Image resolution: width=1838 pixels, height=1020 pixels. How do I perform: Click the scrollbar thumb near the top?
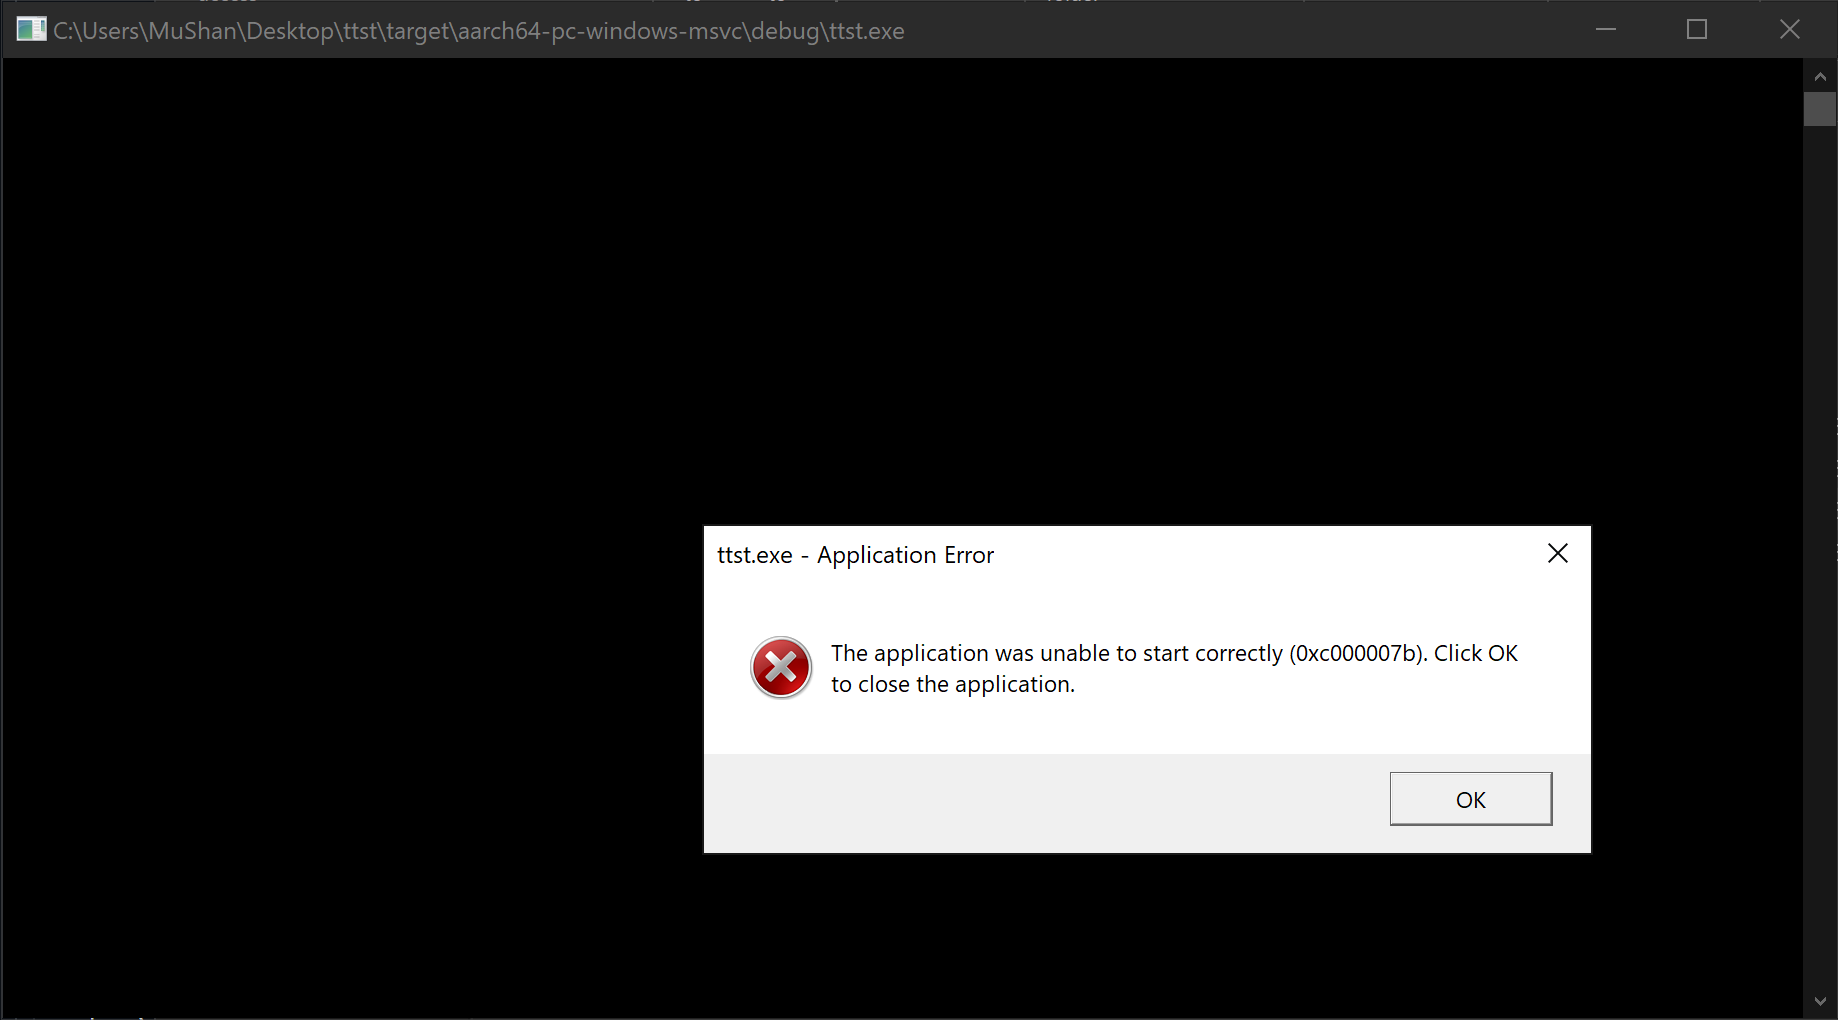pyautogui.click(x=1819, y=109)
